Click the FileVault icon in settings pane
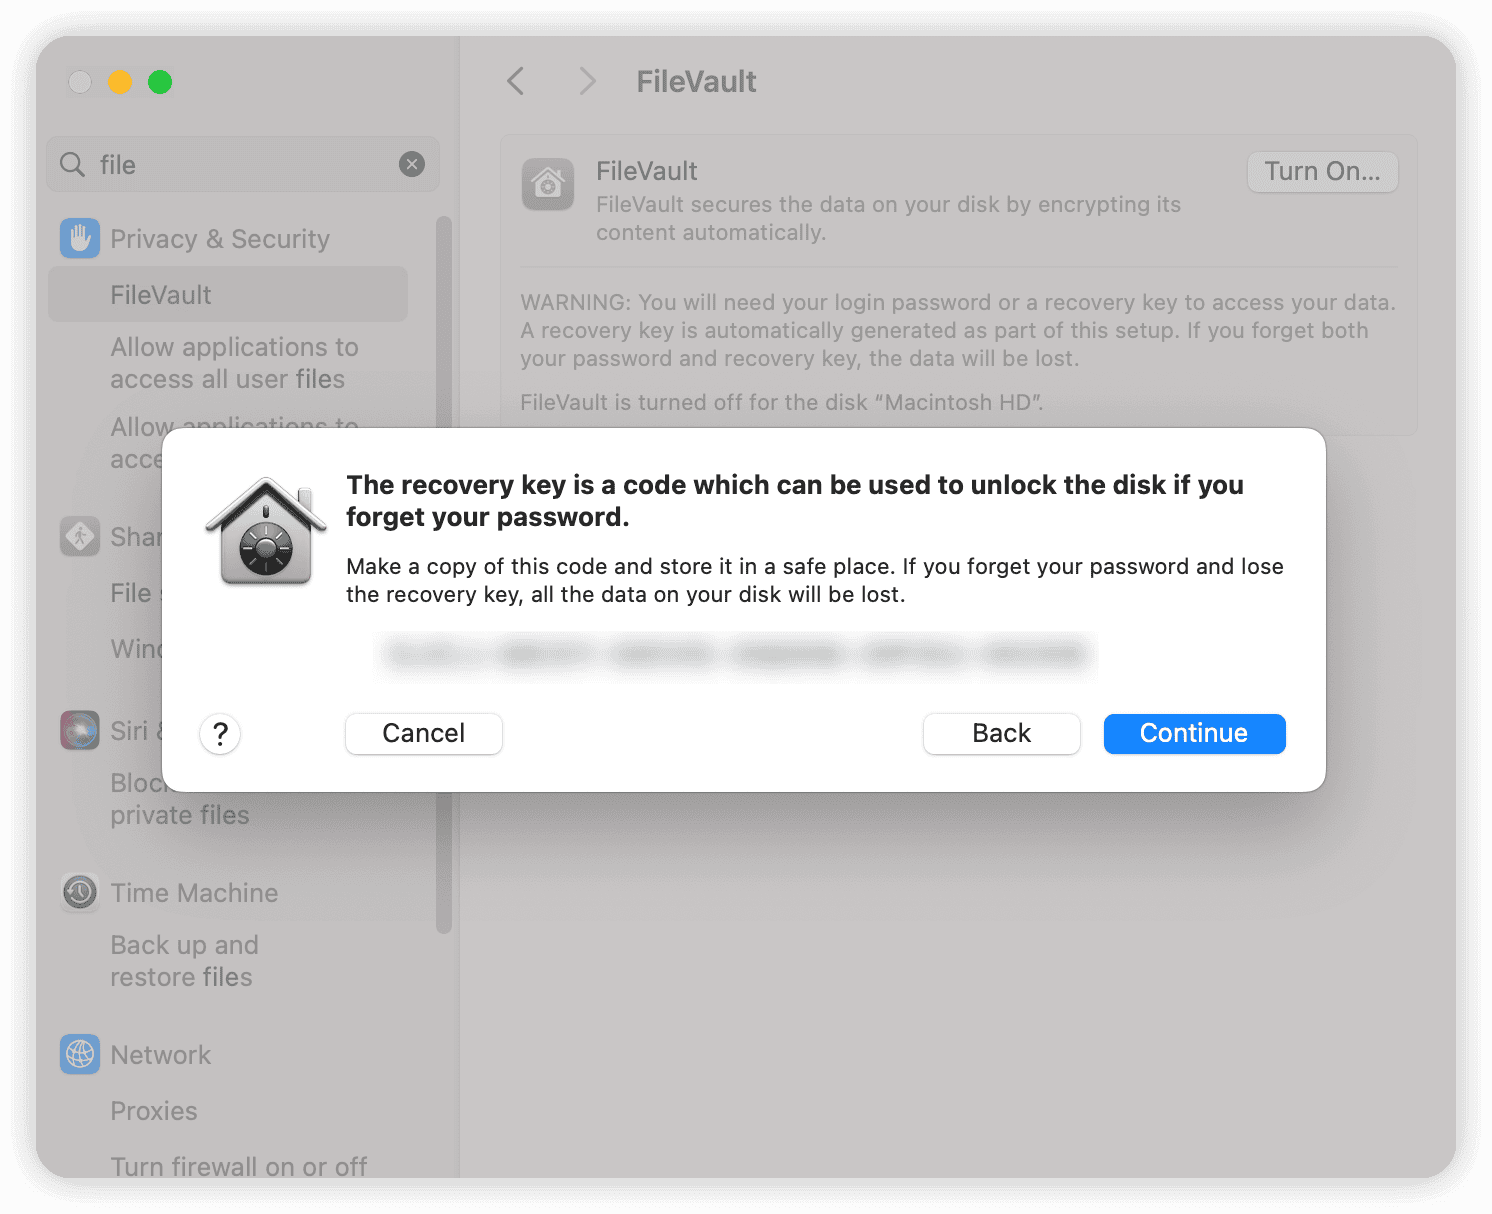This screenshot has width=1492, height=1214. click(548, 184)
